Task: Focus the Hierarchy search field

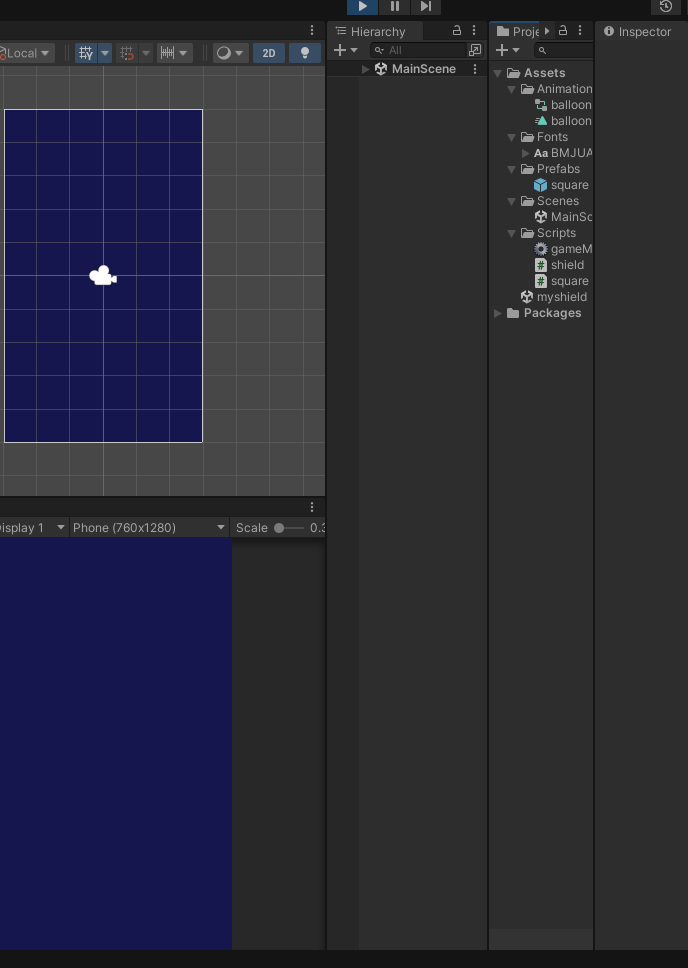Action: [x=419, y=50]
